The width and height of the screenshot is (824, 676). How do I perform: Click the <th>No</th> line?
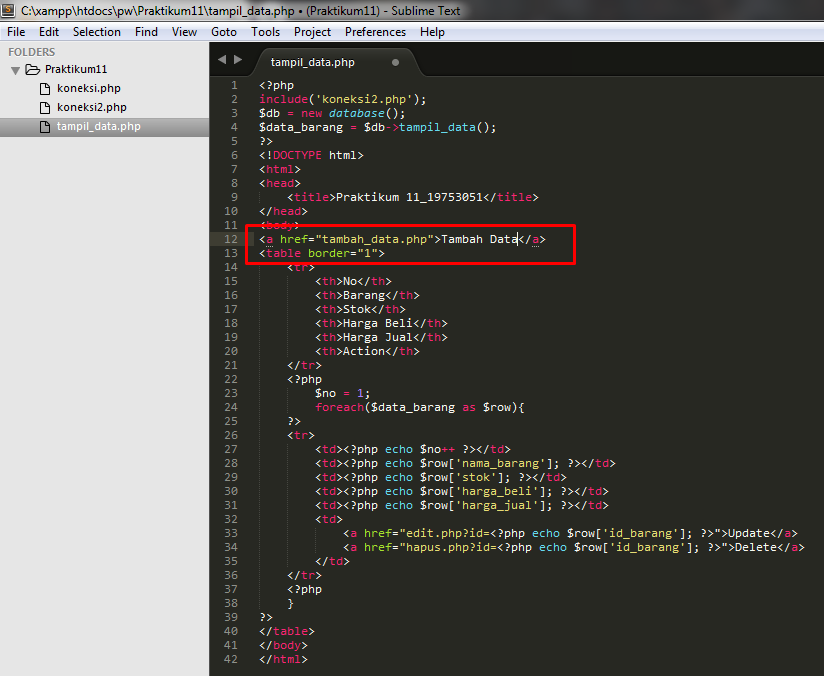353,281
